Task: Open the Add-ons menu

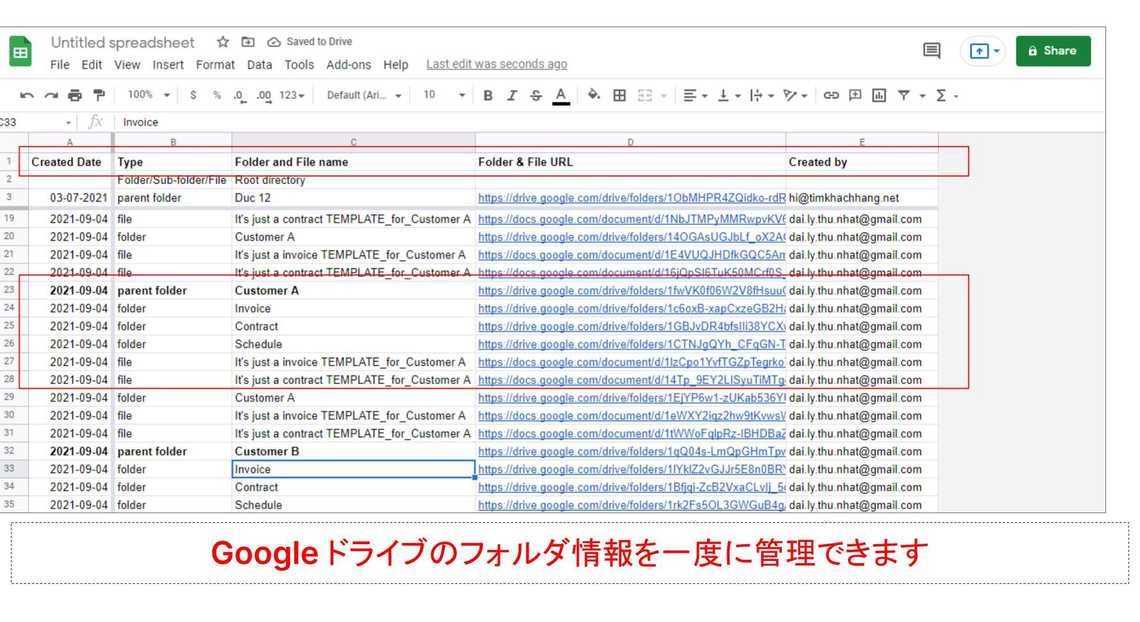Action: coord(348,65)
